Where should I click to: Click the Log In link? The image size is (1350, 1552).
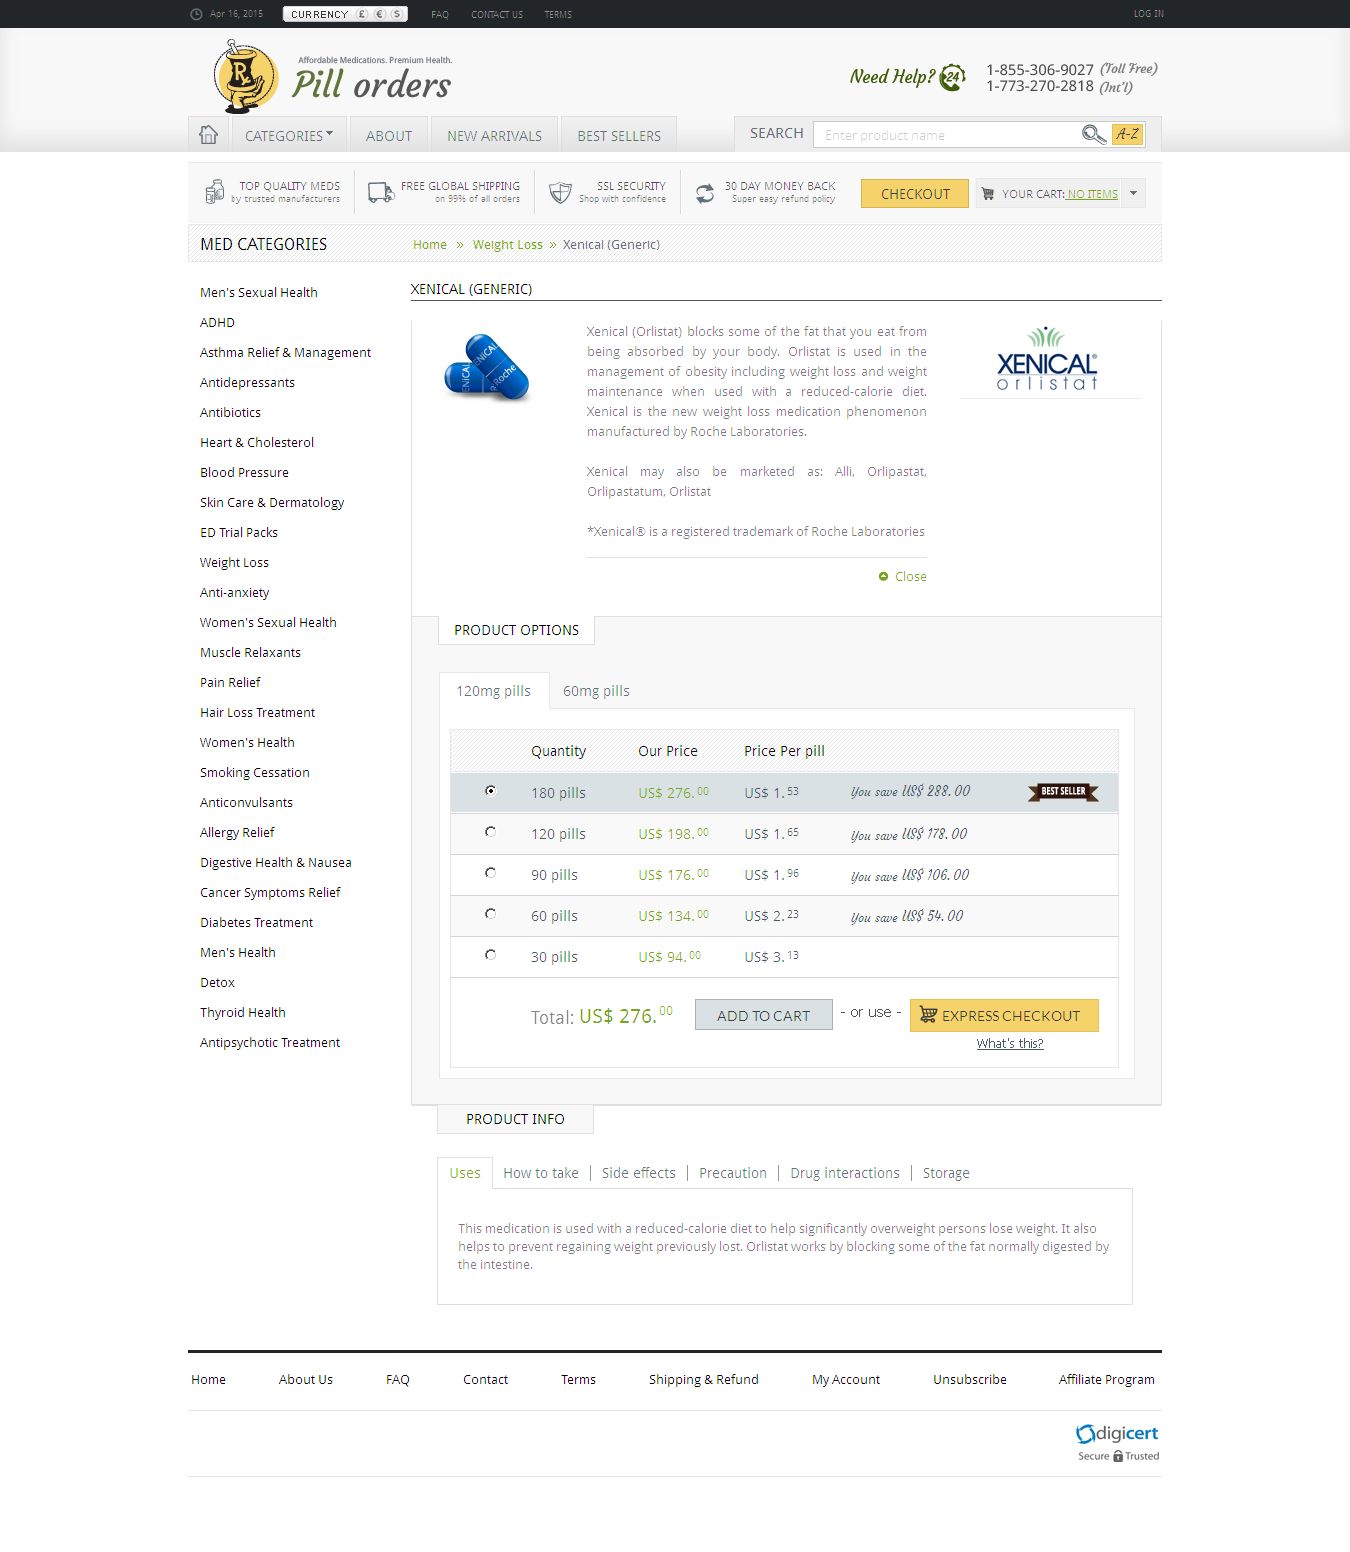(1149, 14)
